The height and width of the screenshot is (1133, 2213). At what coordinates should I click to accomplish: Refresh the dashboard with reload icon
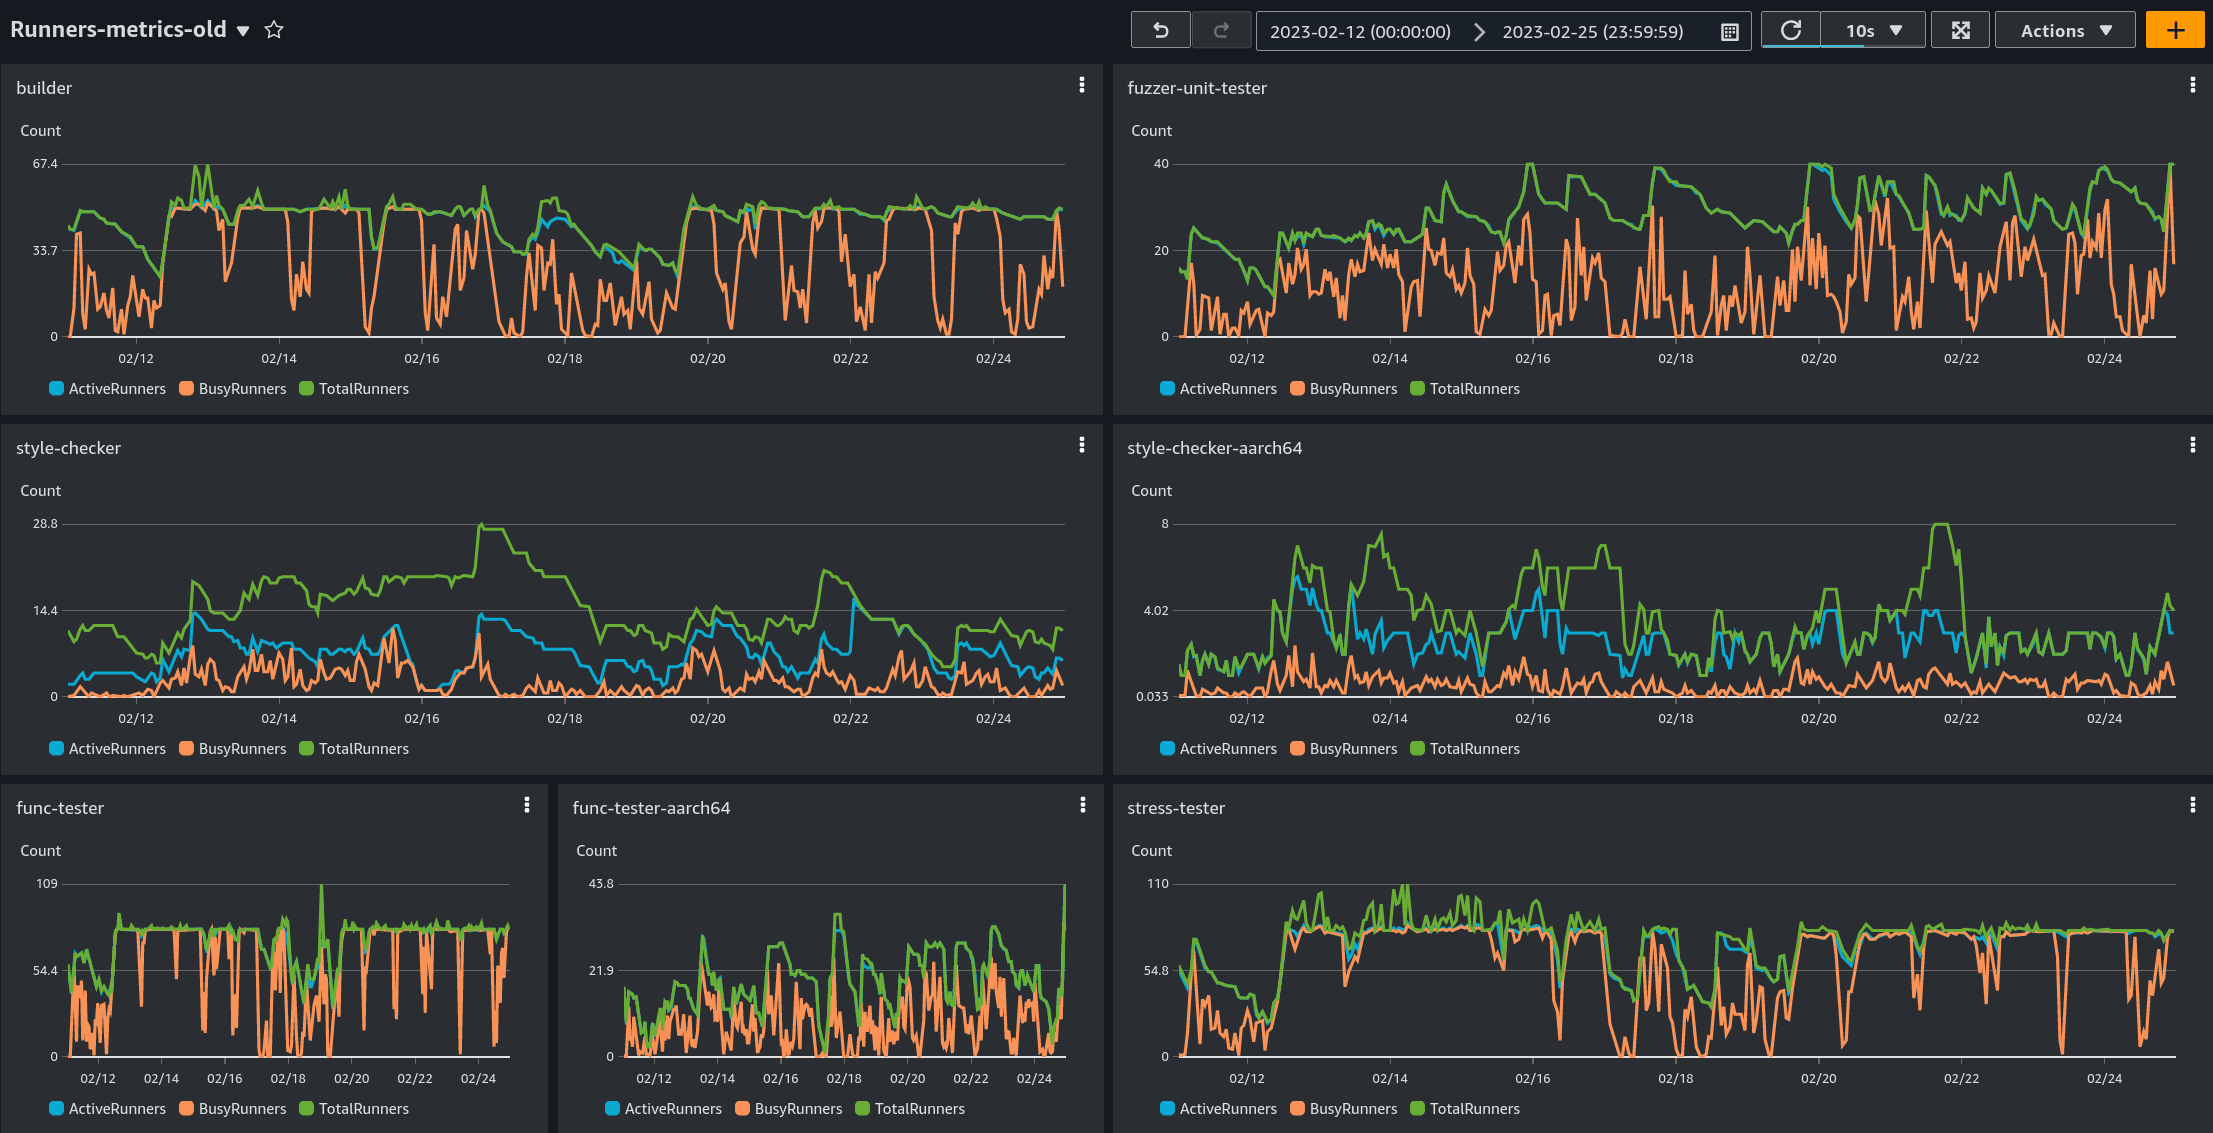1790,30
